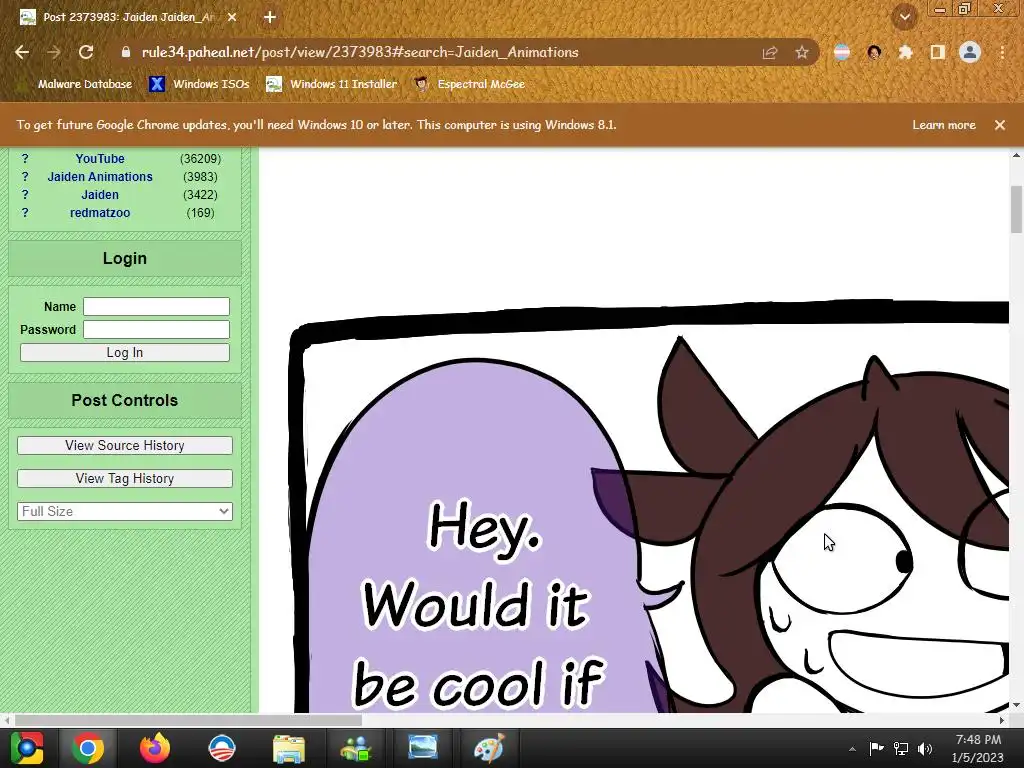Click the vertical scrollbar thumb
Screen dimensions: 1024x768
1016,209
